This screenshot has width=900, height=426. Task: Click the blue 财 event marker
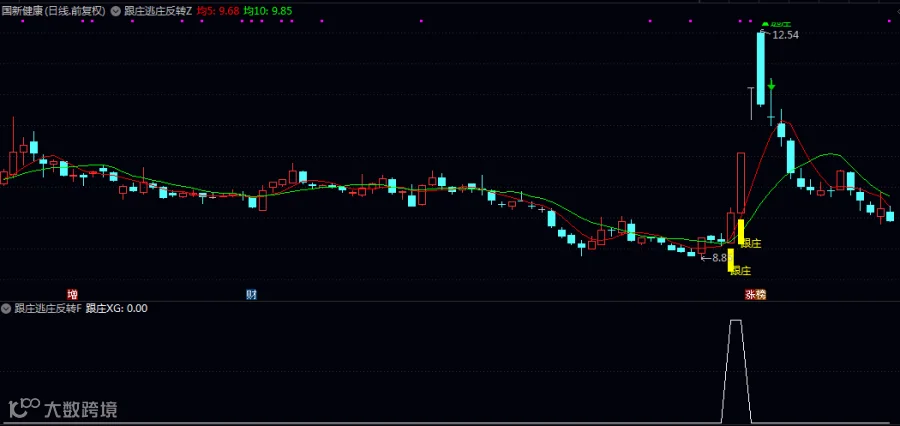tap(251, 295)
